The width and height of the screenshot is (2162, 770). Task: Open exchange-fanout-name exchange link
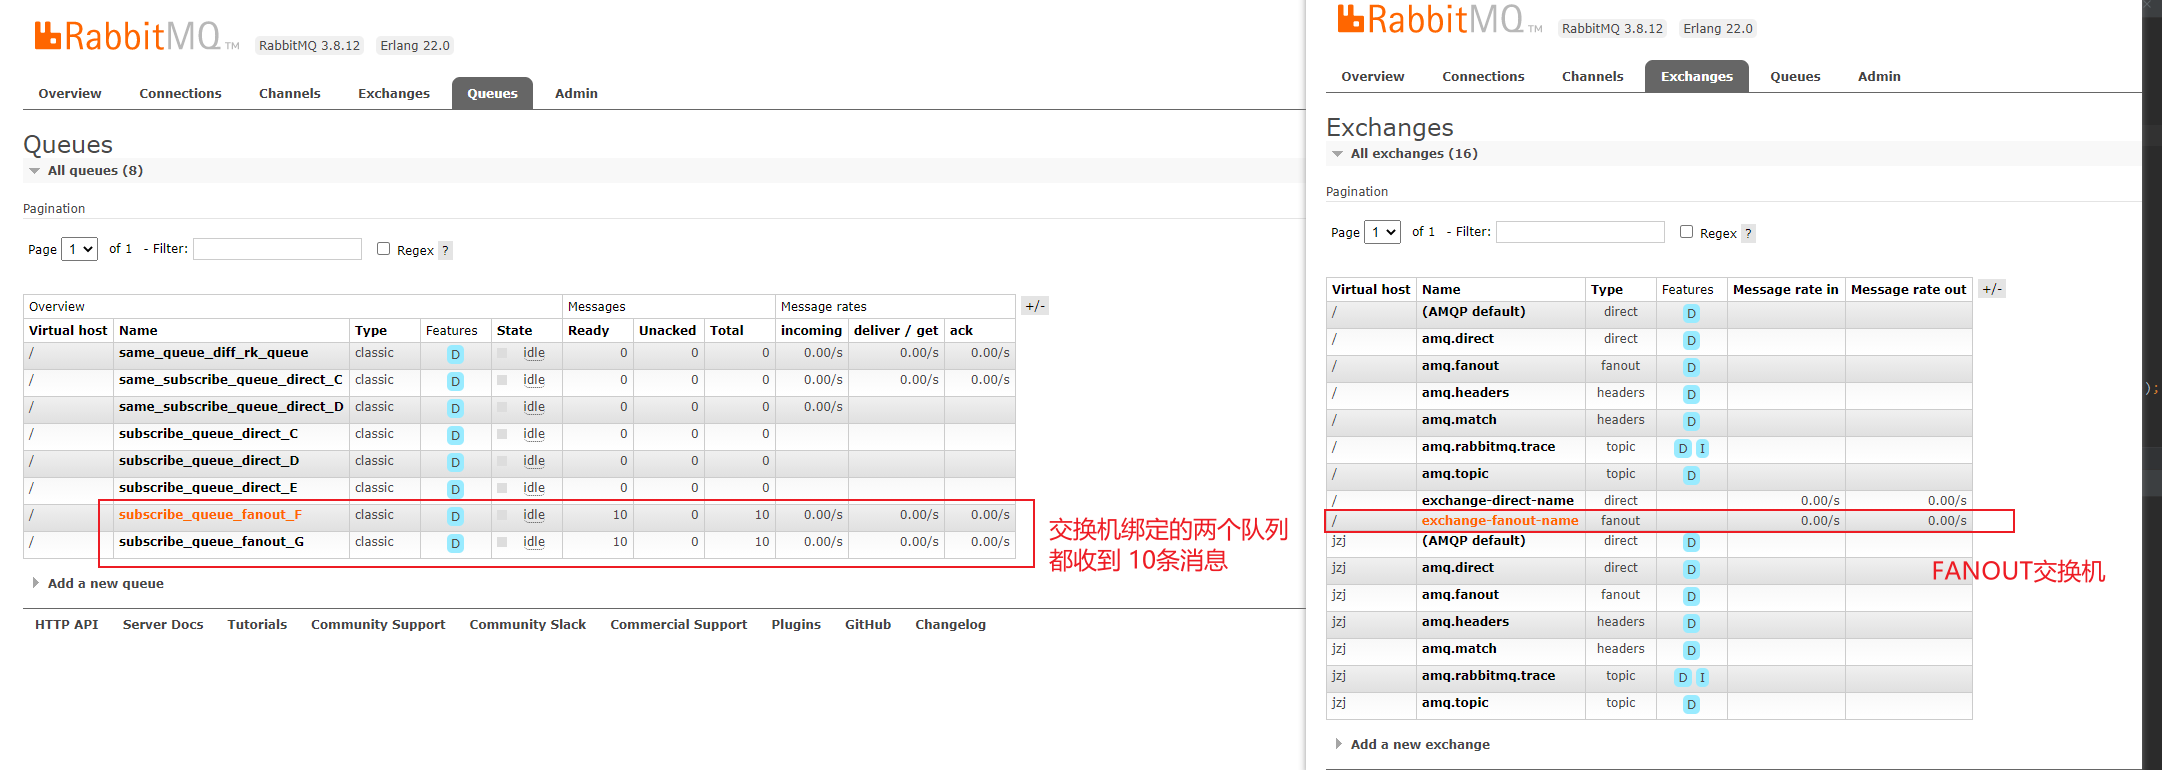pyautogui.click(x=1500, y=521)
